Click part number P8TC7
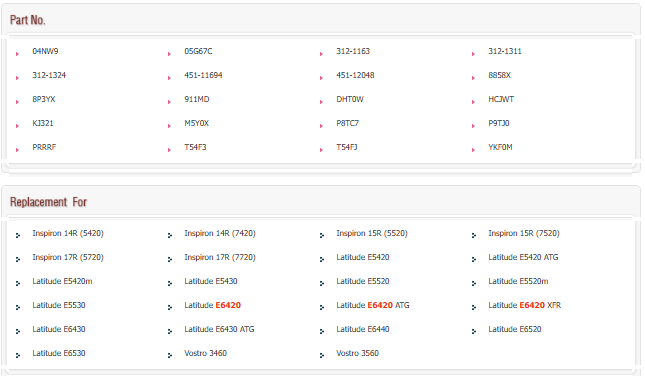645x376 pixels. point(348,123)
